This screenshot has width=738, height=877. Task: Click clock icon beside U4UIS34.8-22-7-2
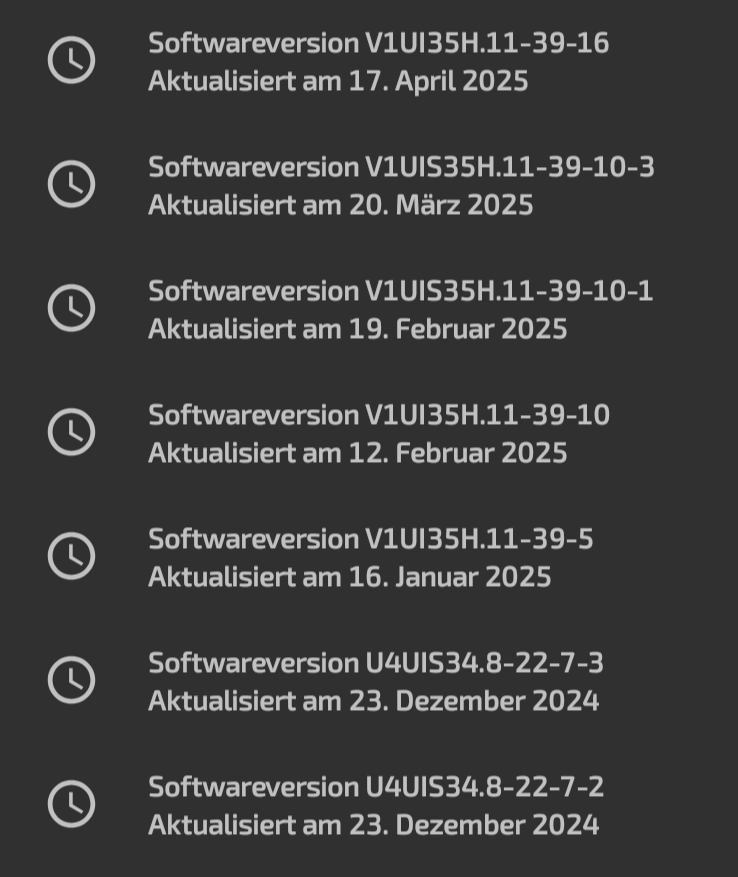coord(71,805)
